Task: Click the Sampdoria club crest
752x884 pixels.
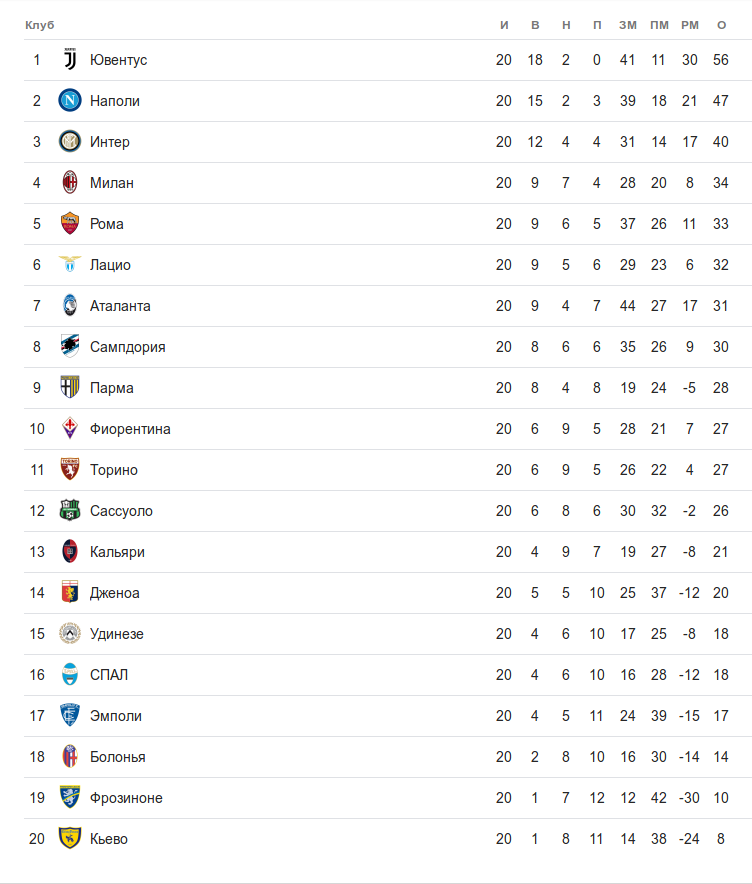Action: [69, 347]
